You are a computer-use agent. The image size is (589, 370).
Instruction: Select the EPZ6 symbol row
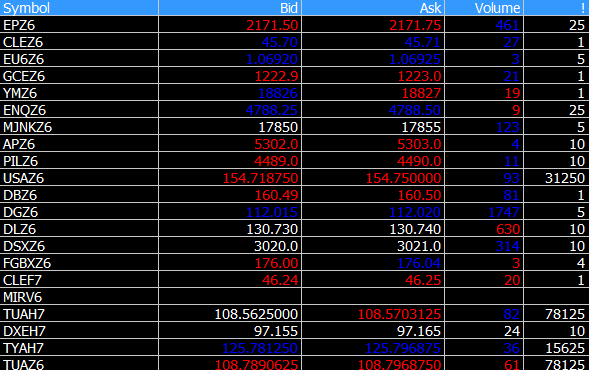click(294, 25)
